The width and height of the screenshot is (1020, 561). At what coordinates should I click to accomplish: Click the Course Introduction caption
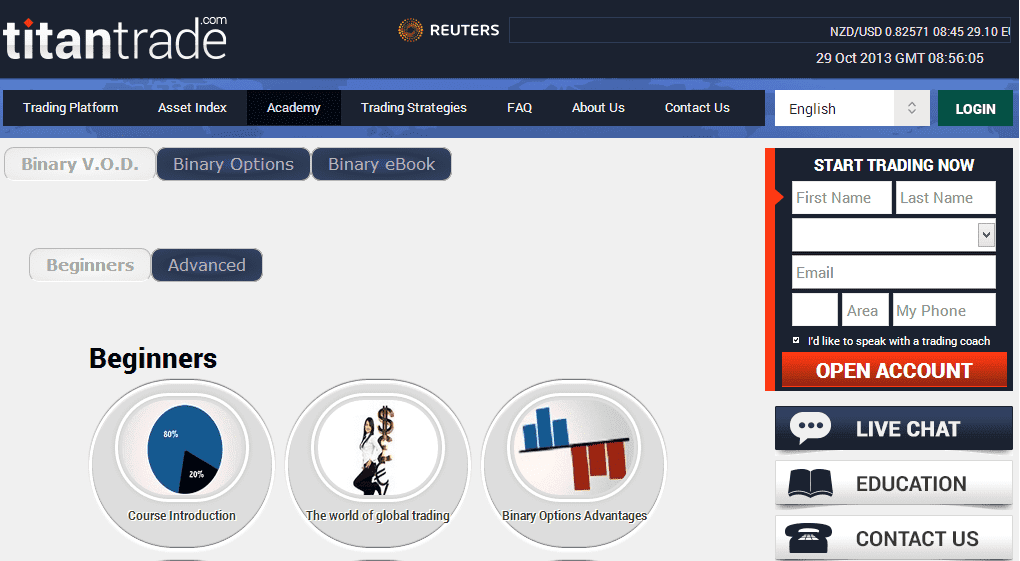[x=181, y=515]
